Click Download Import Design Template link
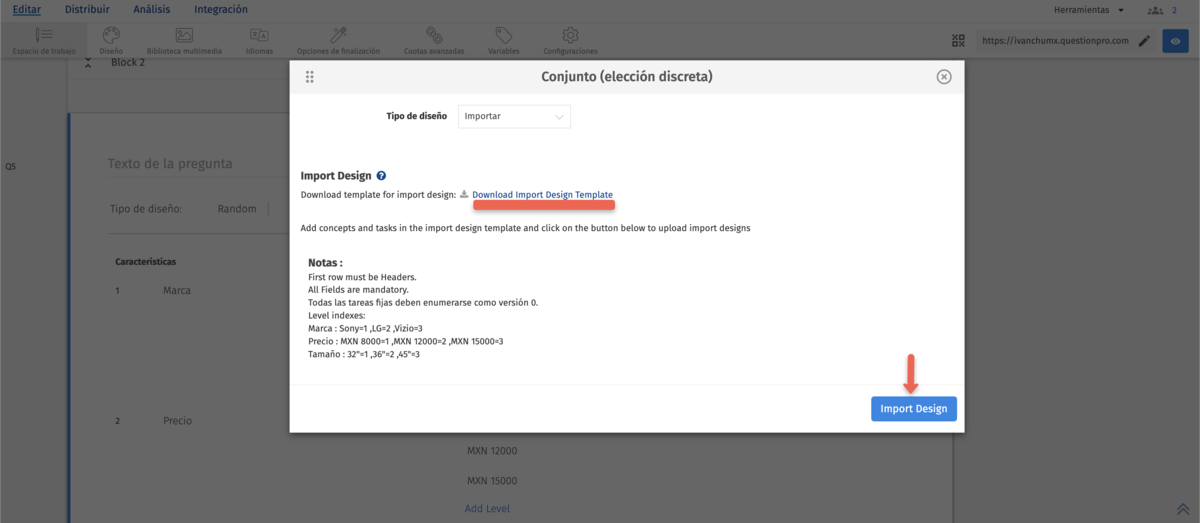The image size is (1200, 523). [x=542, y=194]
